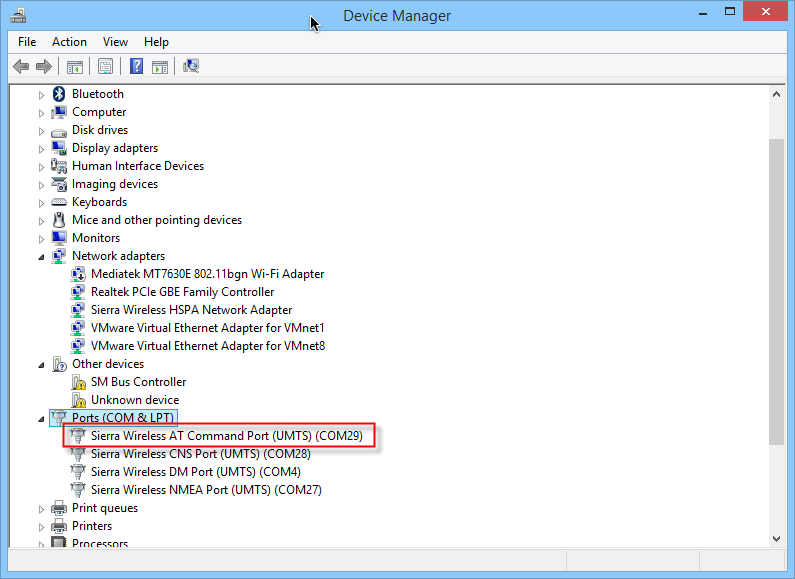Viewport: 795px width, 579px height.
Task: Select Sierra Wireless NMEA Port (COM27)
Action: click(x=206, y=490)
